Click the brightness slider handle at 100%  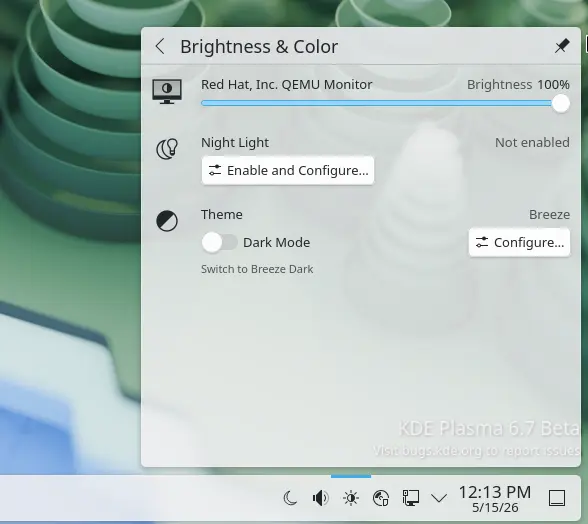(561, 104)
